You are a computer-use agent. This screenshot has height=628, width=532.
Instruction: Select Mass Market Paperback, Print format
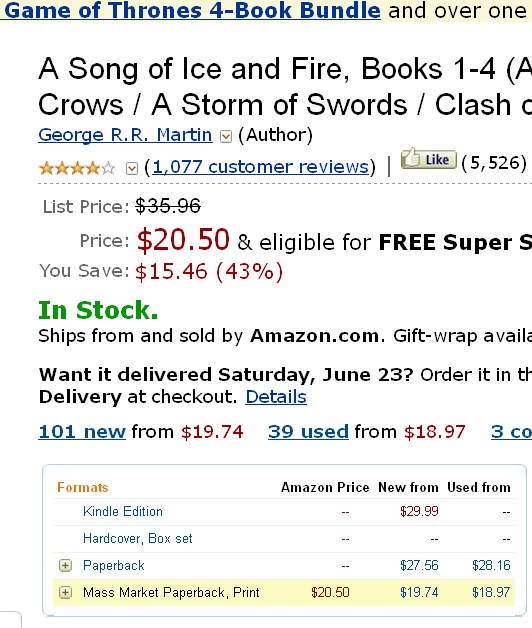(x=171, y=592)
